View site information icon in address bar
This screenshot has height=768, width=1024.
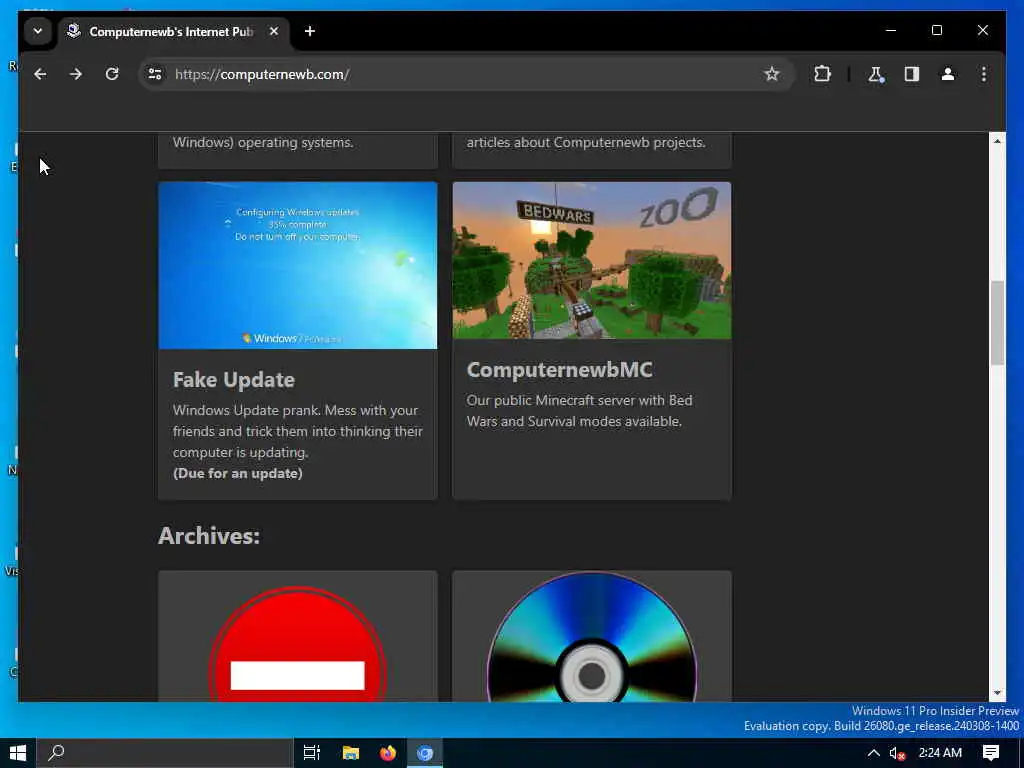point(155,74)
